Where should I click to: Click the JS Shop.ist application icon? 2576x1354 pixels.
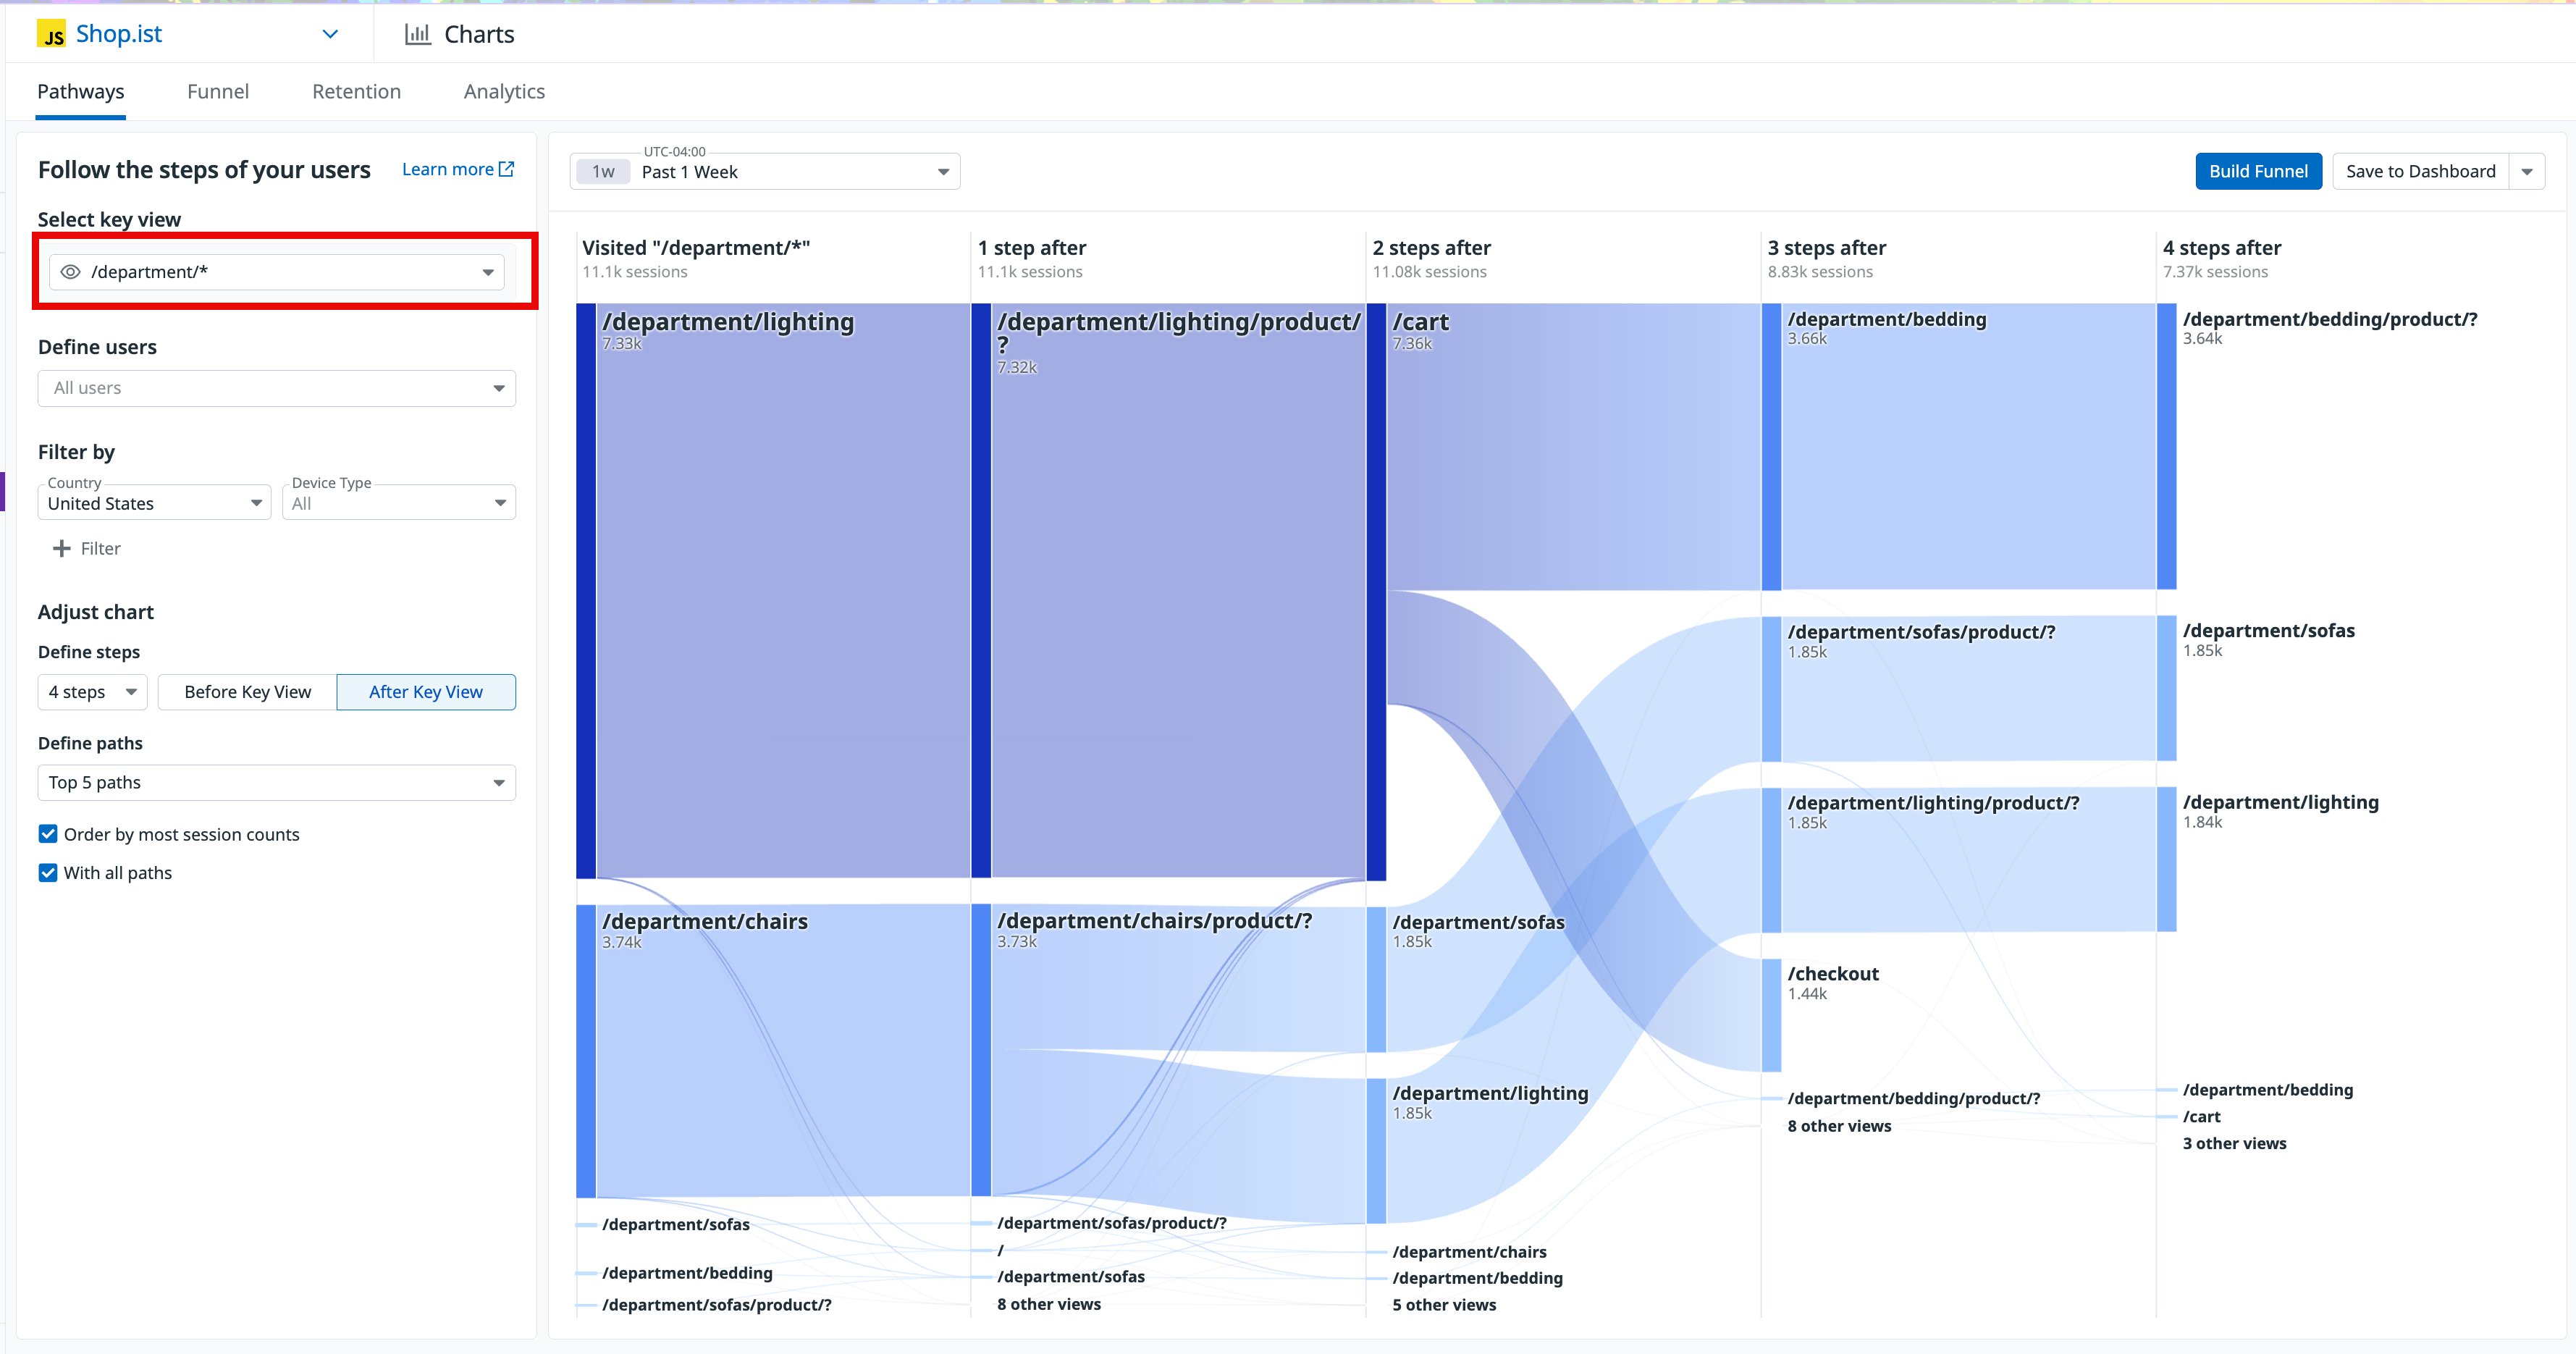(x=52, y=35)
